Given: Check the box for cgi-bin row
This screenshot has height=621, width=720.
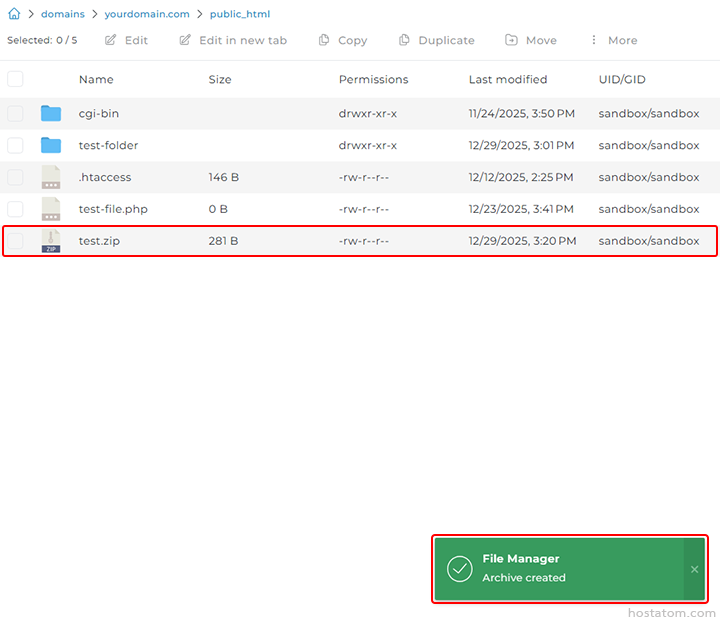Looking at the screenshot, I should point(15,113).
